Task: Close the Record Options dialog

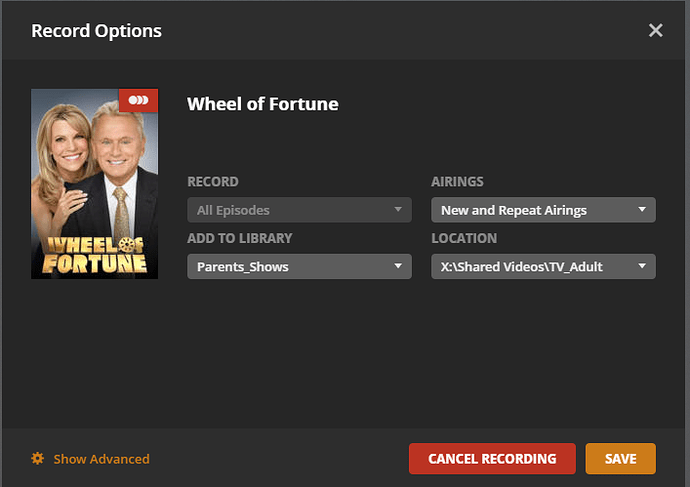Action: (x=655, y=31)
